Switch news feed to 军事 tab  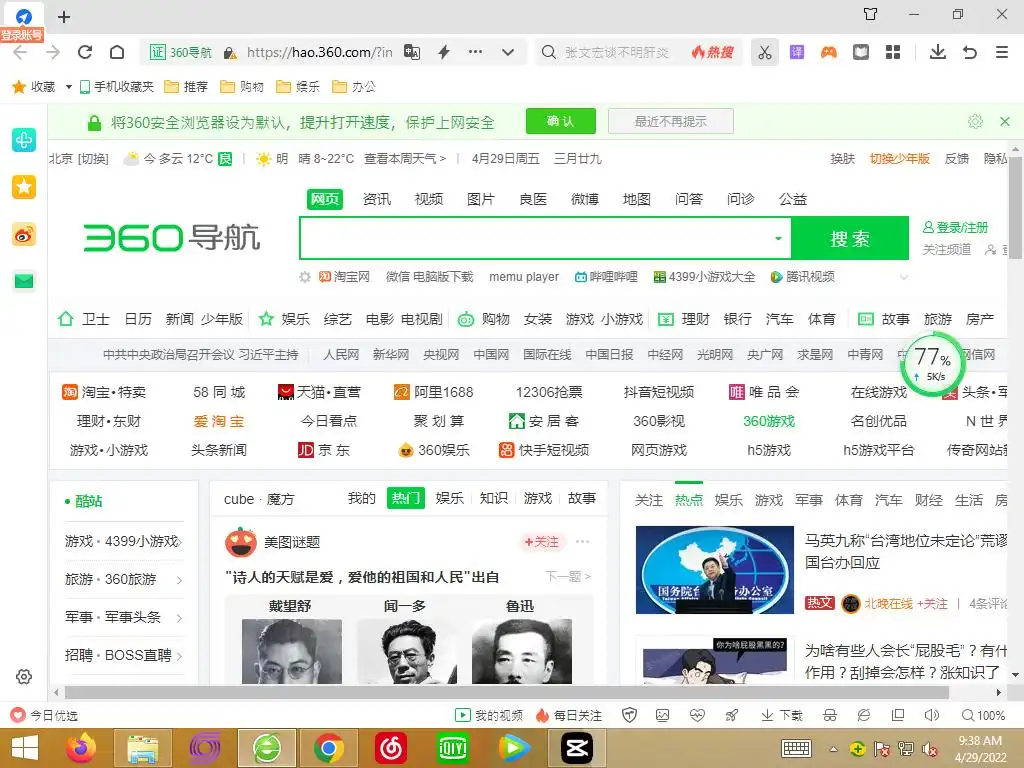pyautogui.click(x=808, y=500)
